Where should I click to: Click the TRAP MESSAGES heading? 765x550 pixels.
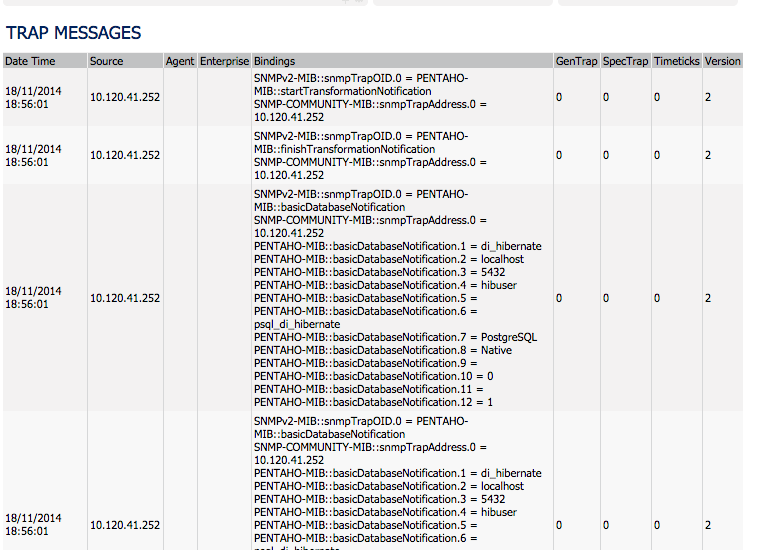pyautogui.click(x=73, y=33)
